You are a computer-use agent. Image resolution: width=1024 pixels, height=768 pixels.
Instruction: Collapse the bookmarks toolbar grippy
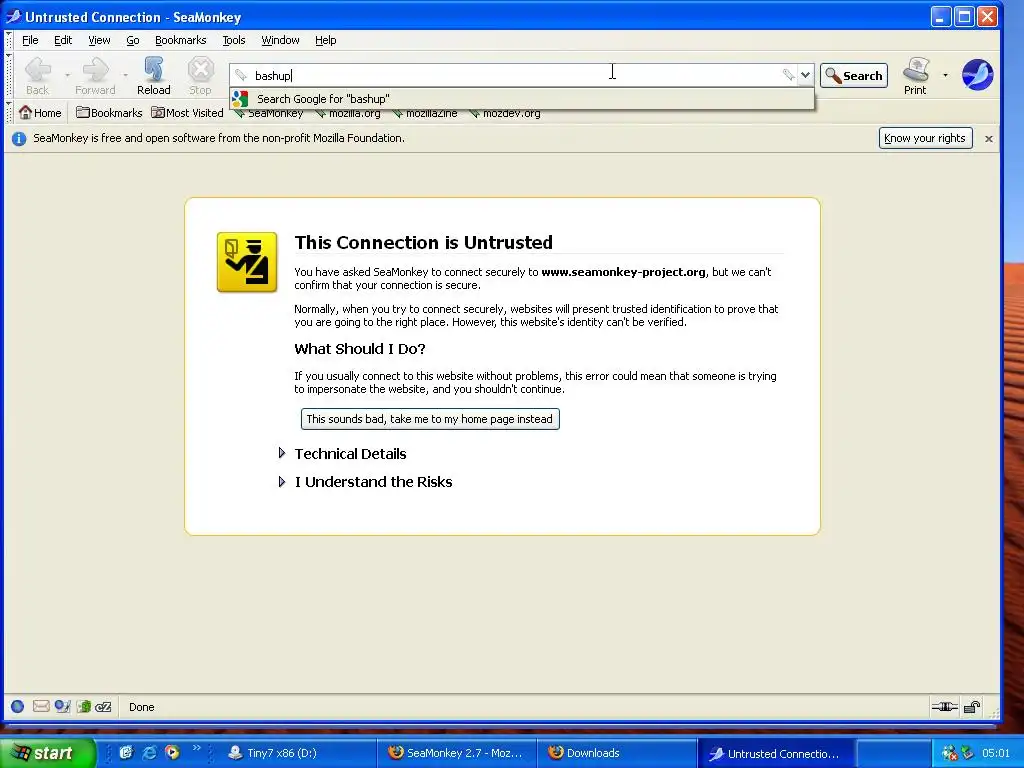tap(8, 113)
